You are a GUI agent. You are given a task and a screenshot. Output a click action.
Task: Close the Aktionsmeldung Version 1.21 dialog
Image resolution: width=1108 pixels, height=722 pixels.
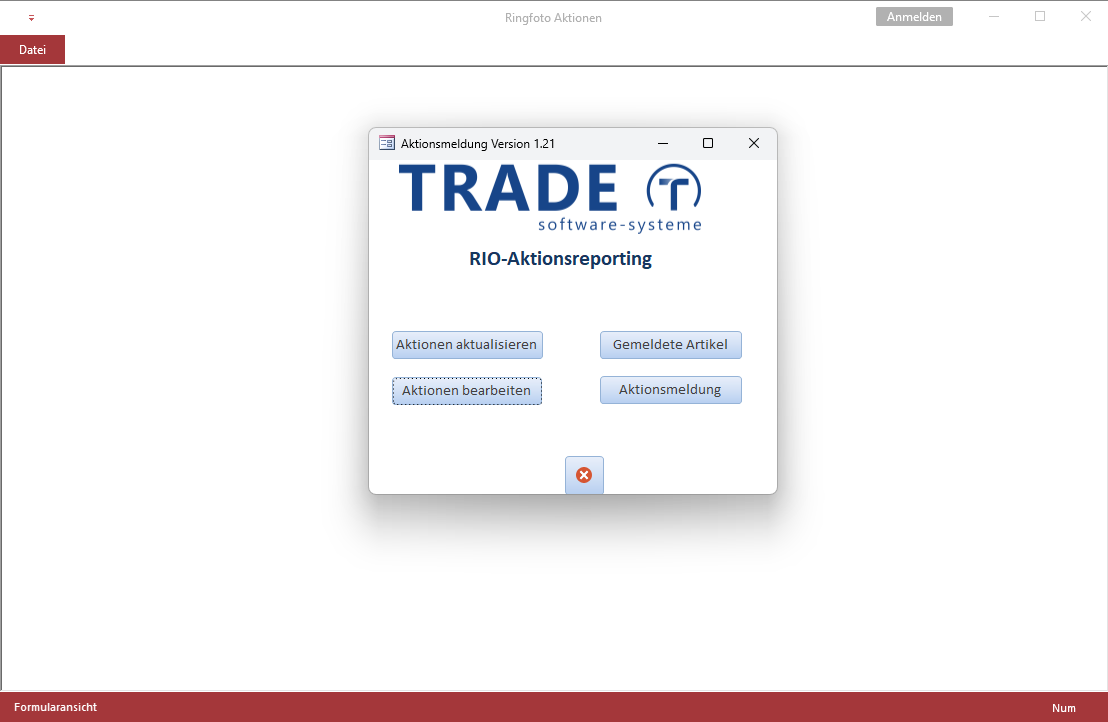754,143
